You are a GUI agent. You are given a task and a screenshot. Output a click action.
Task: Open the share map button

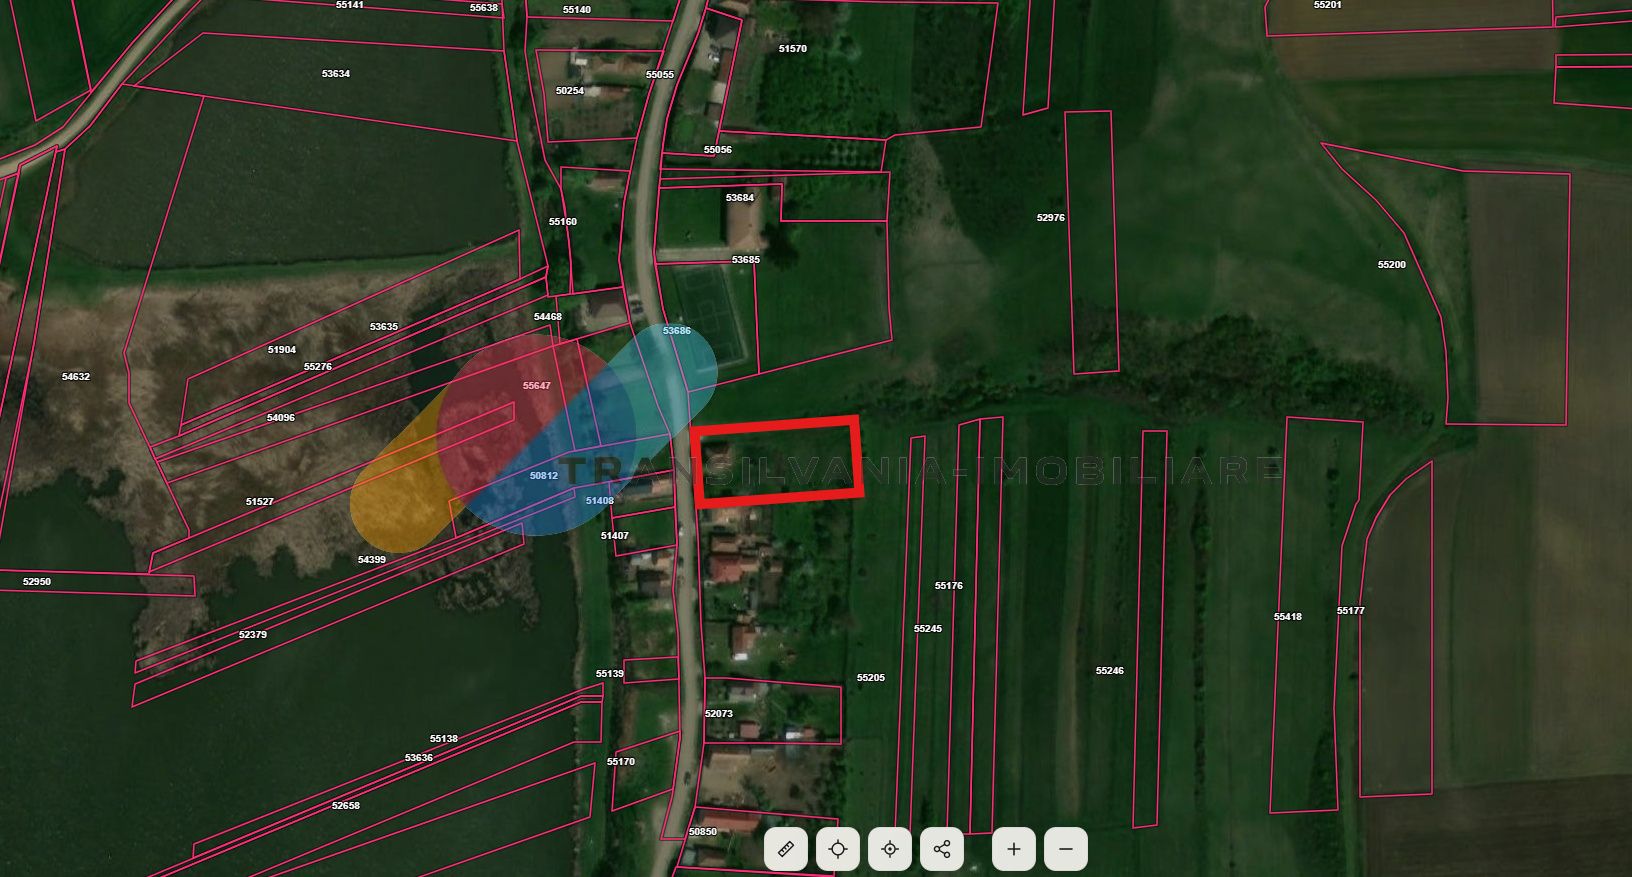942,849
